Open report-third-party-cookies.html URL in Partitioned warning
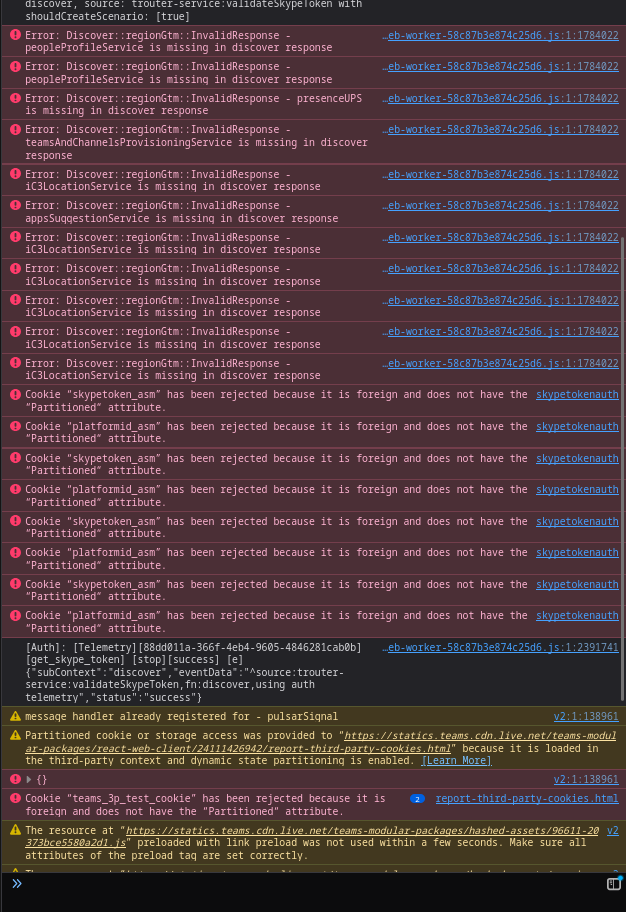The width and height of the screenshot is (626, 912). (321, 742)
